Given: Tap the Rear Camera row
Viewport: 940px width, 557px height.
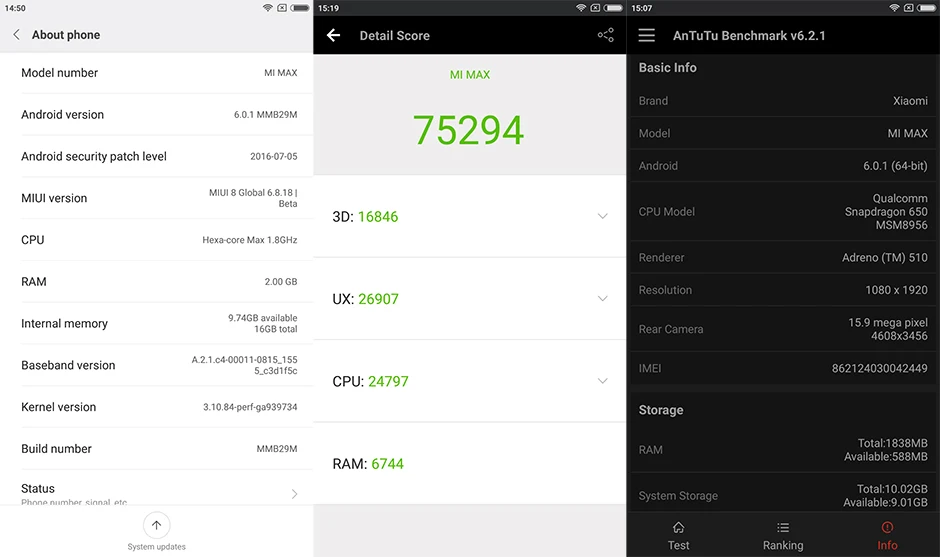Looking at the screenshot, I should [783, 329].
